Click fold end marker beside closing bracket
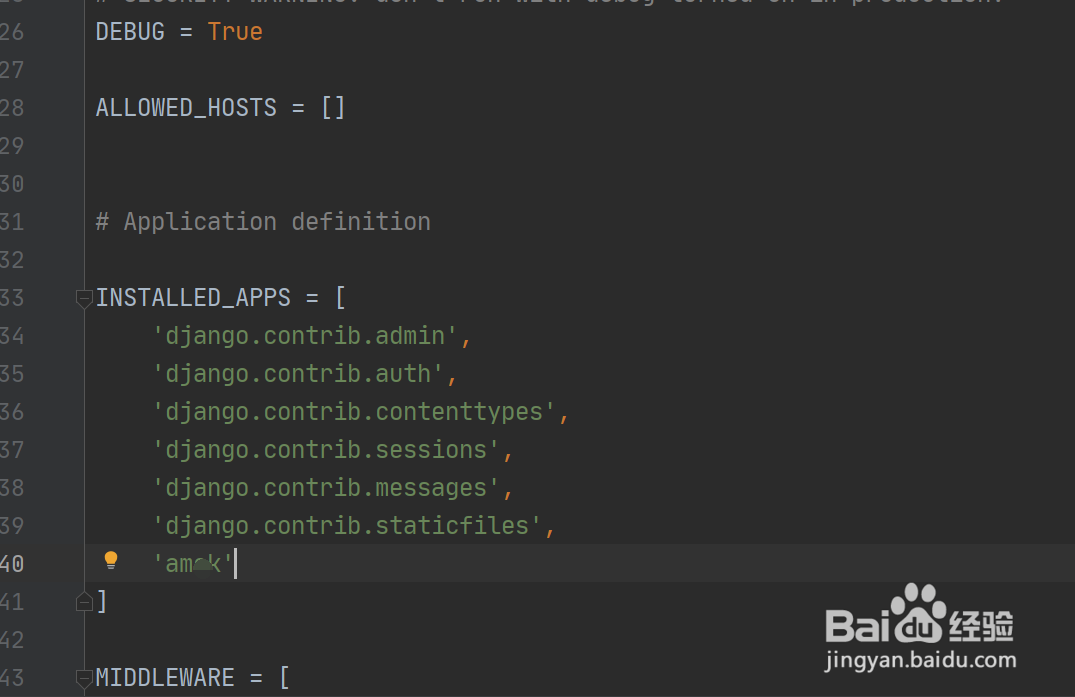The image size is (1075, 697). 84,601
